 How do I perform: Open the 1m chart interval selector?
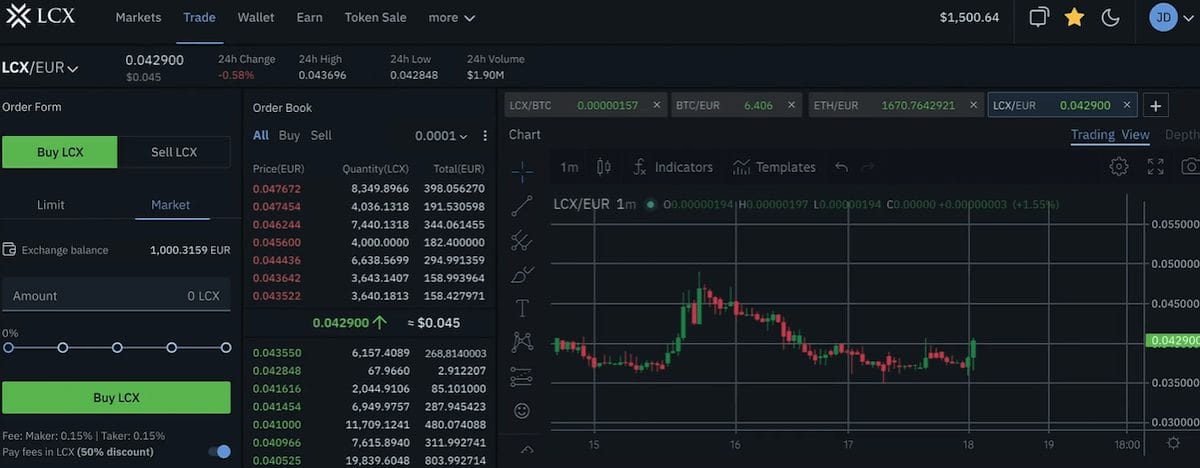point(569,167)
